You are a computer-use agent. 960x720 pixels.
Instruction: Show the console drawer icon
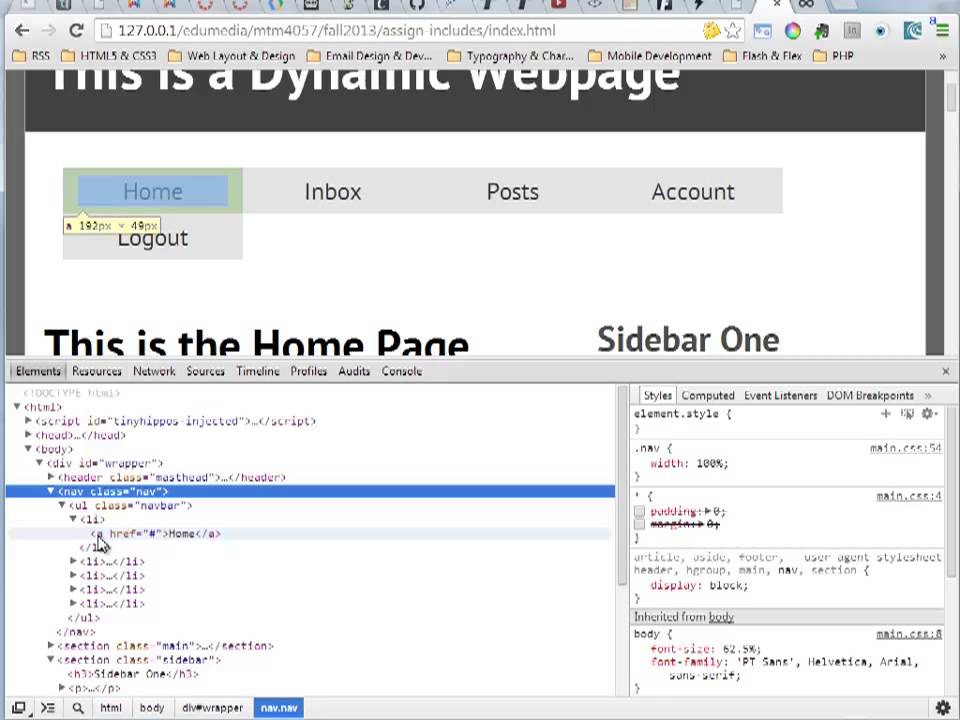click(x=48, y=708)
